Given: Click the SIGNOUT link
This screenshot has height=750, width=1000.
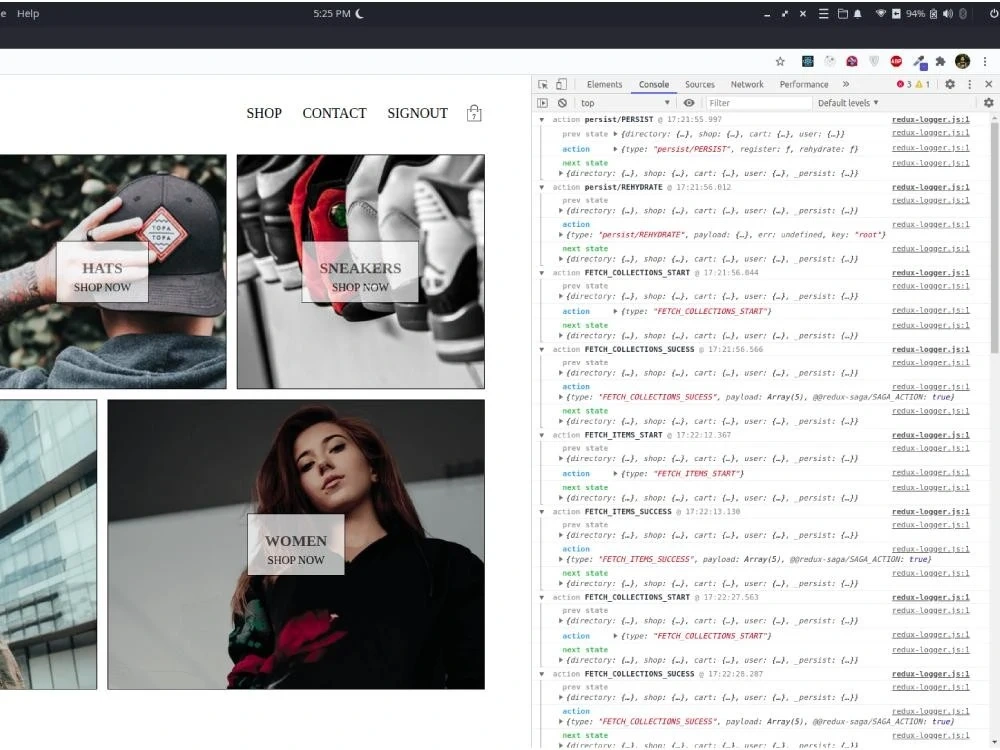Looking at the screenshot, I should (x=418, y=114).
